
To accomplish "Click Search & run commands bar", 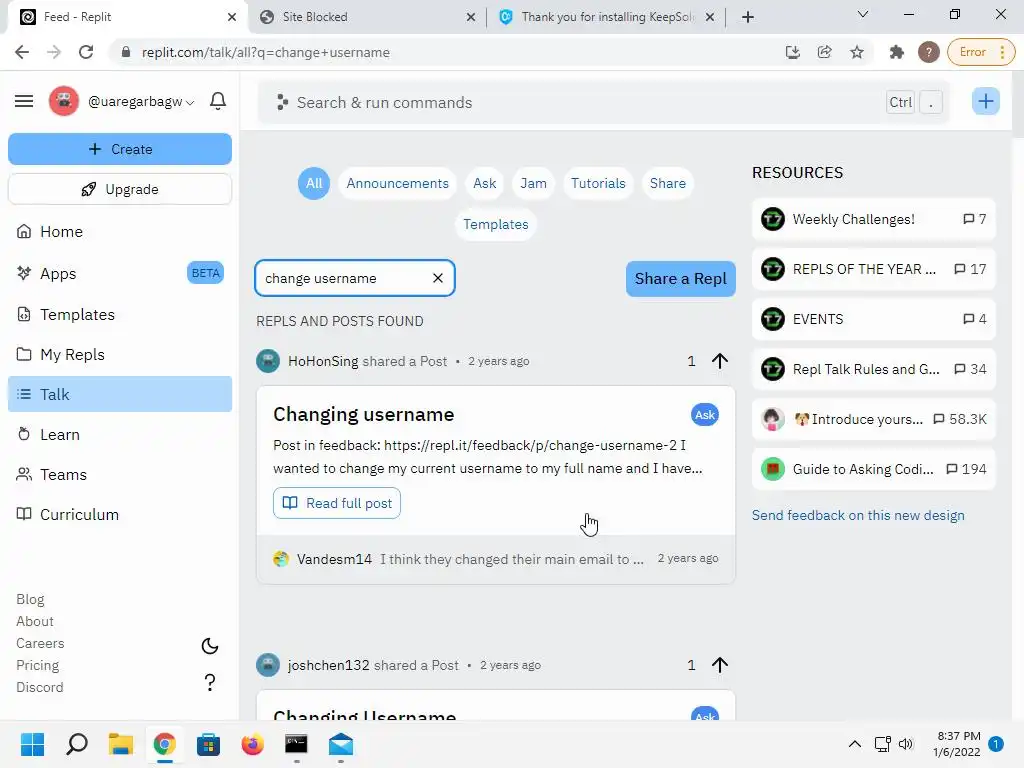I will coord(601,103).
